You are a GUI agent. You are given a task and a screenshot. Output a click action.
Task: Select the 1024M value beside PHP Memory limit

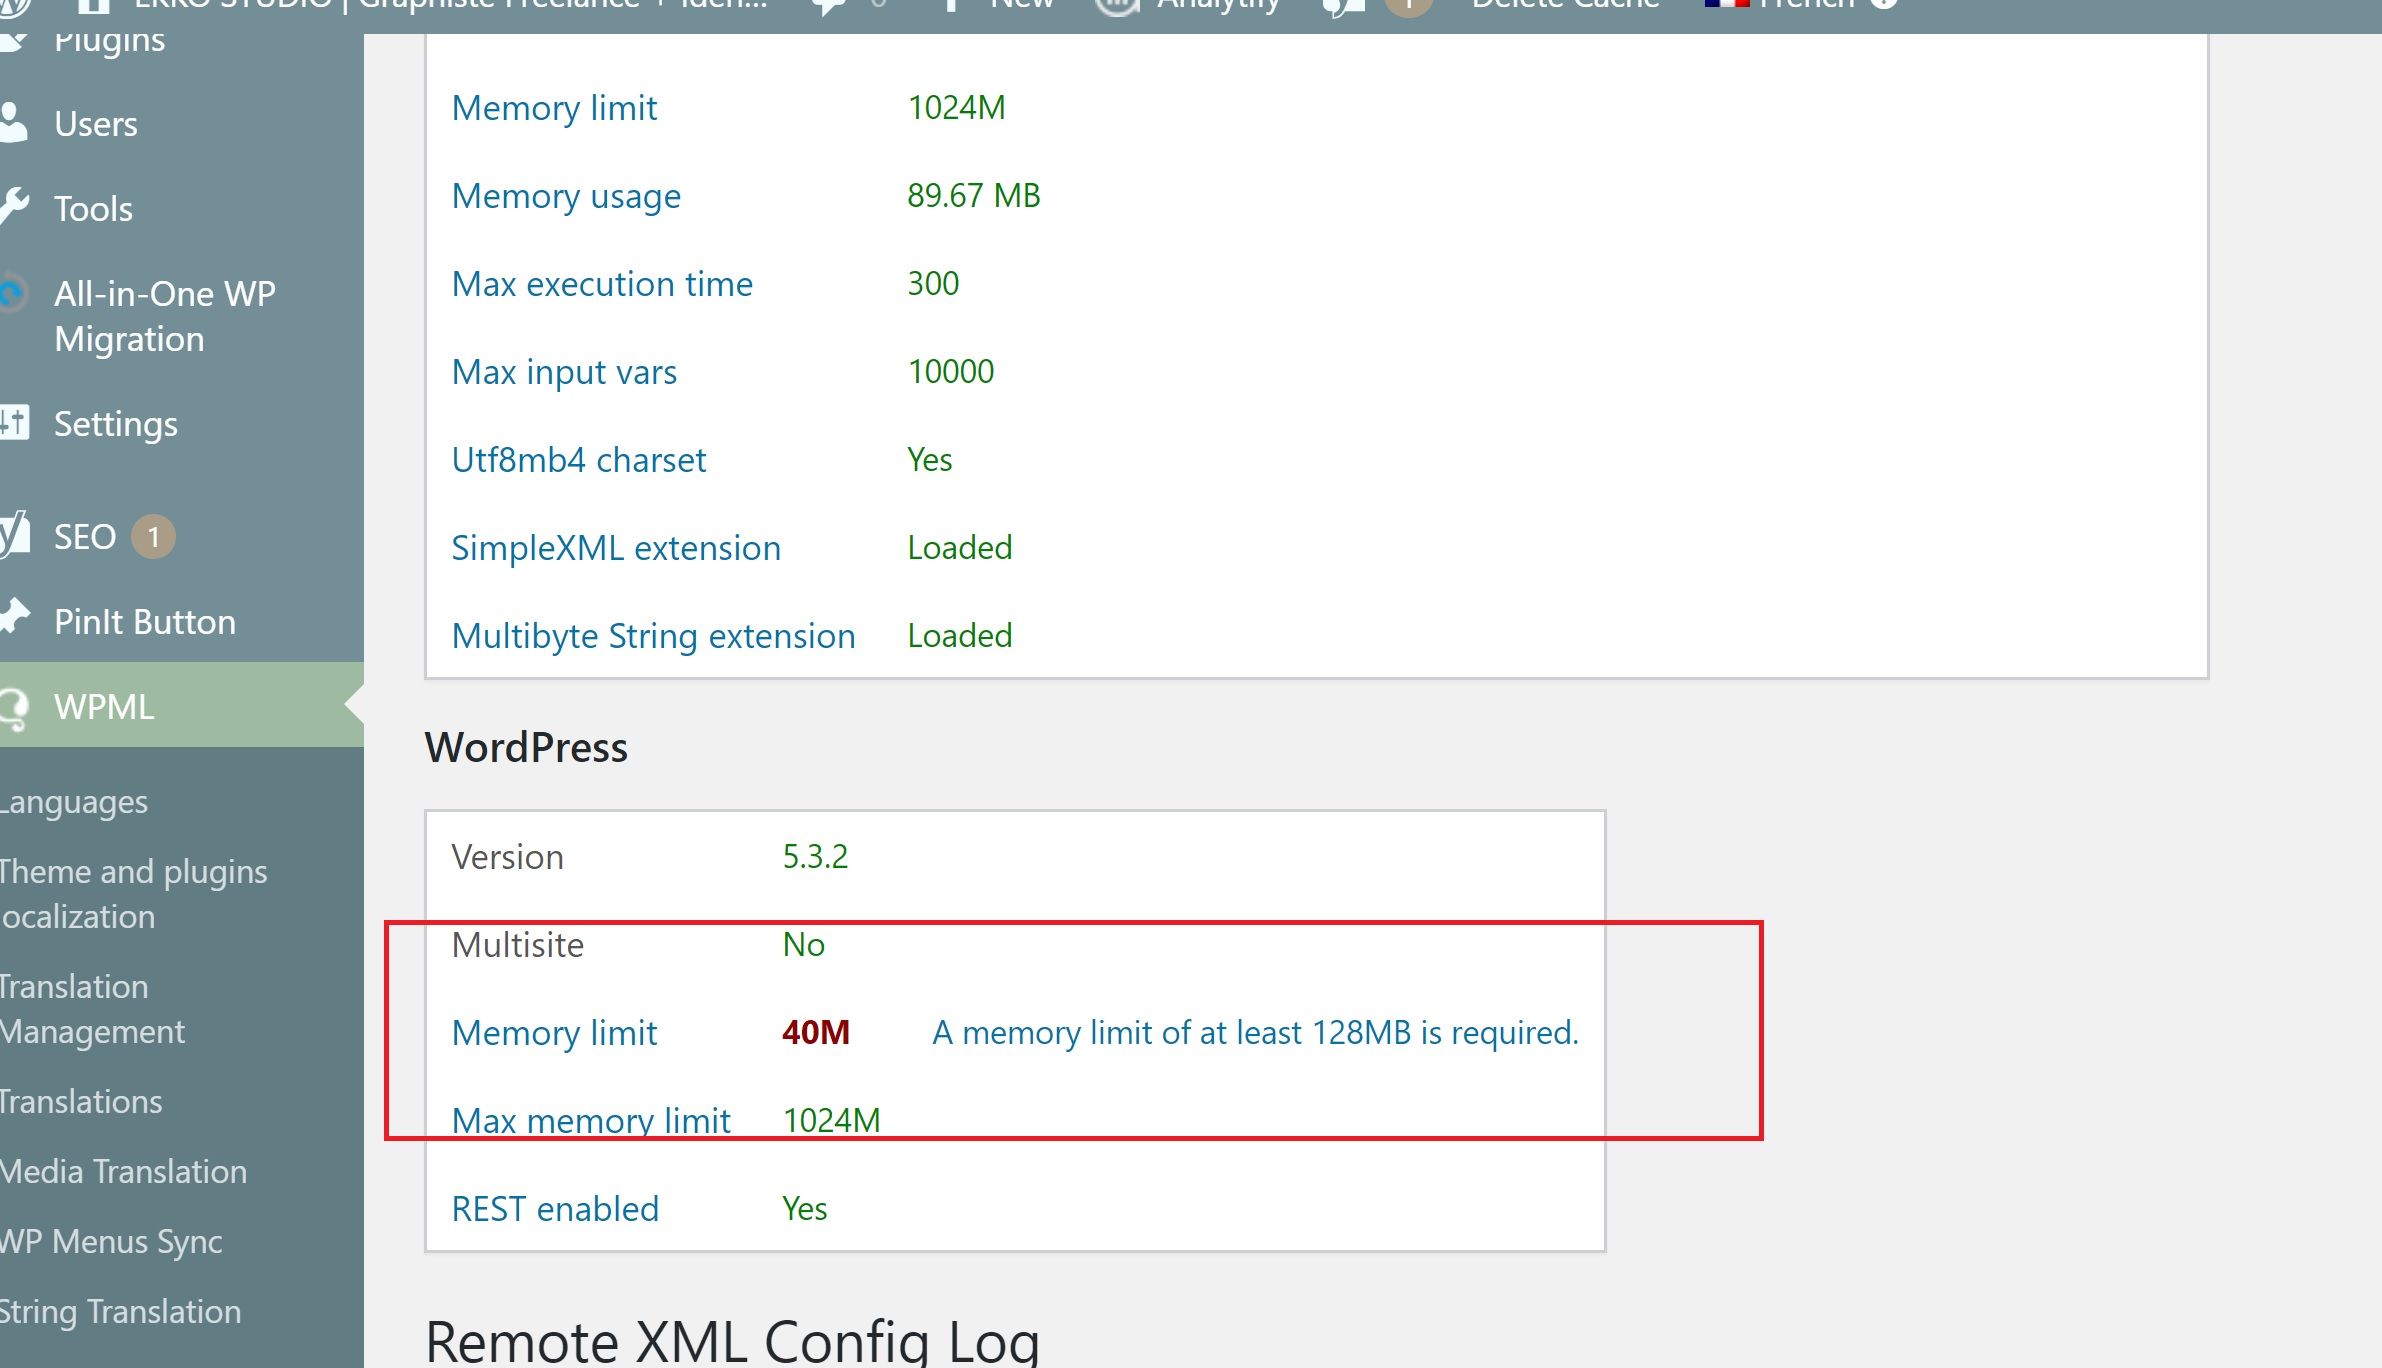(956, 108)
